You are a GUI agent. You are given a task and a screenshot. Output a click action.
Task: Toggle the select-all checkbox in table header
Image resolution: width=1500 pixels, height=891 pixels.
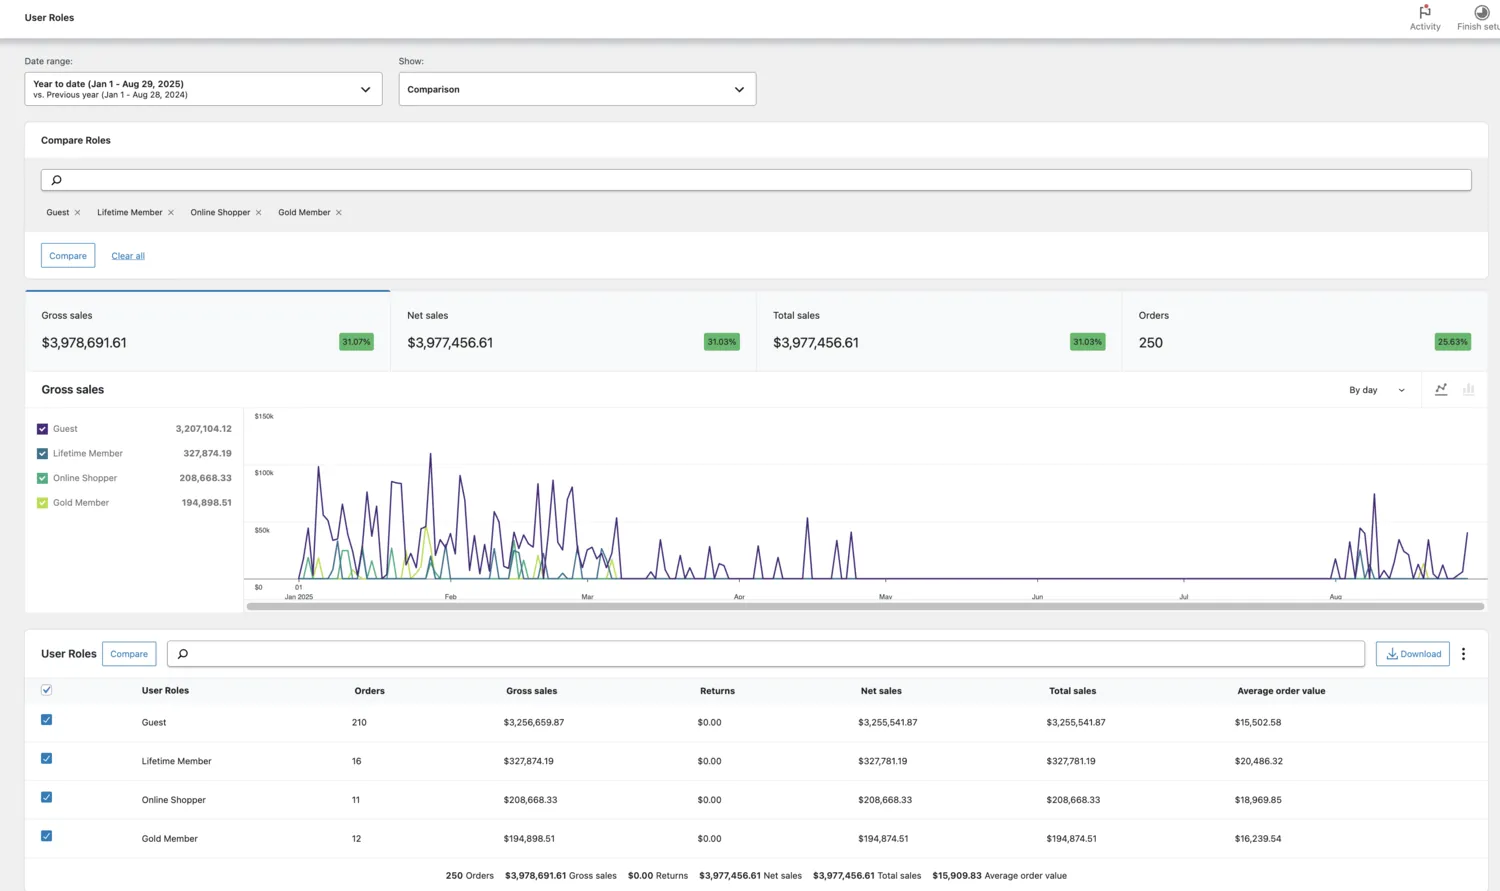click(x=46, y=690)
